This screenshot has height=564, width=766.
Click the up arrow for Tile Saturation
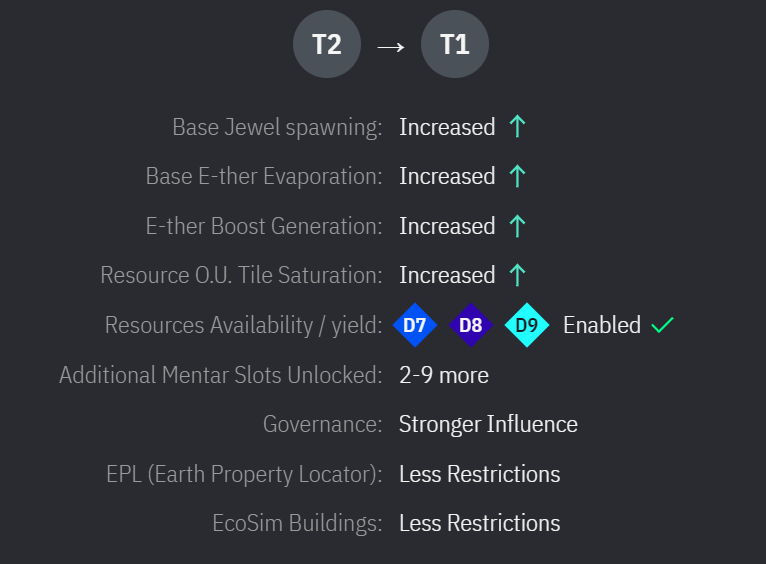517,275
